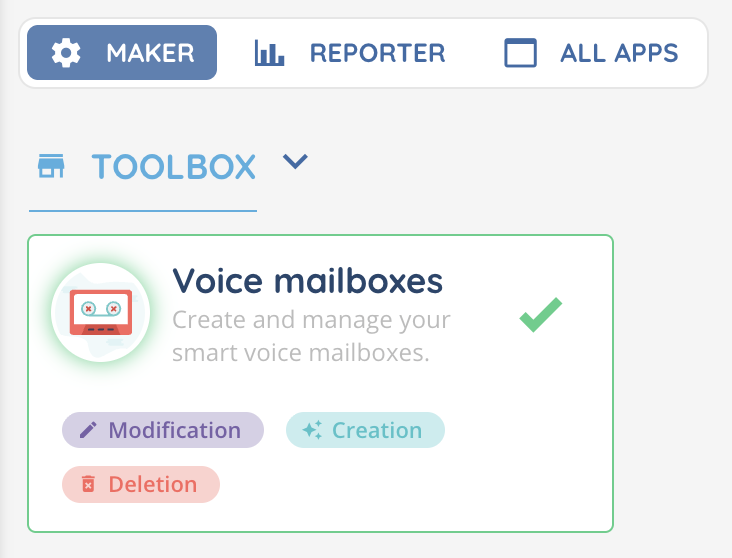
Task: Click the bar chart icon for REPORTER
Action: coord(269,53)
